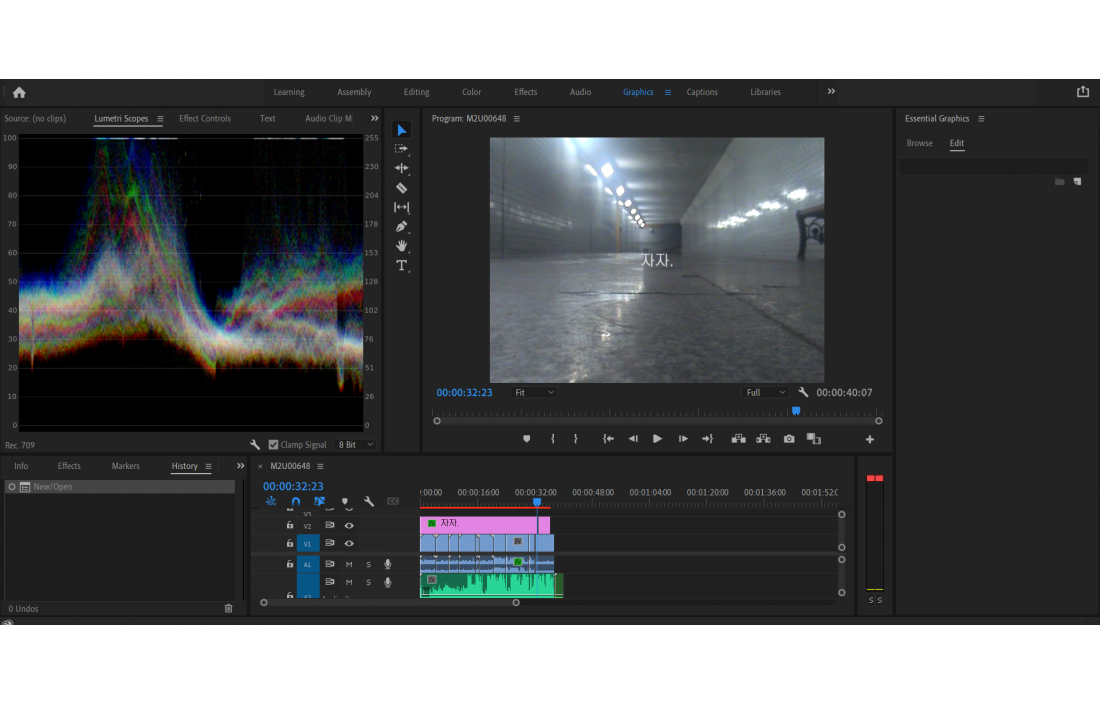Select the Razor tool
The height and width of the screenshot is (705, 1100).
401,188
